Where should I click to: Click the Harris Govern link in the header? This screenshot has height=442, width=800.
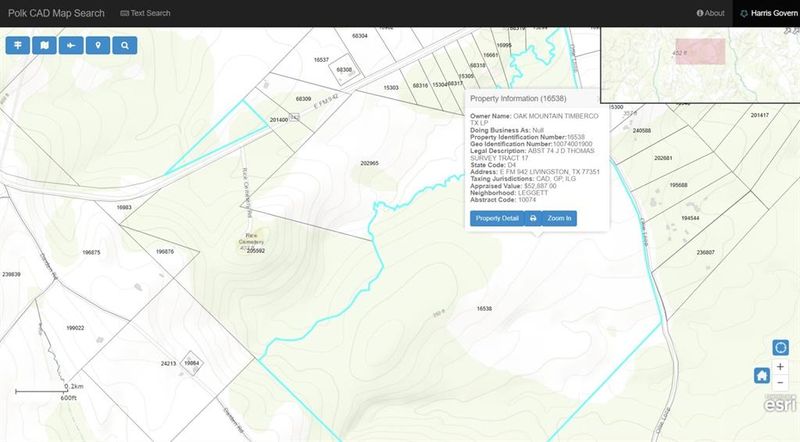768,13
